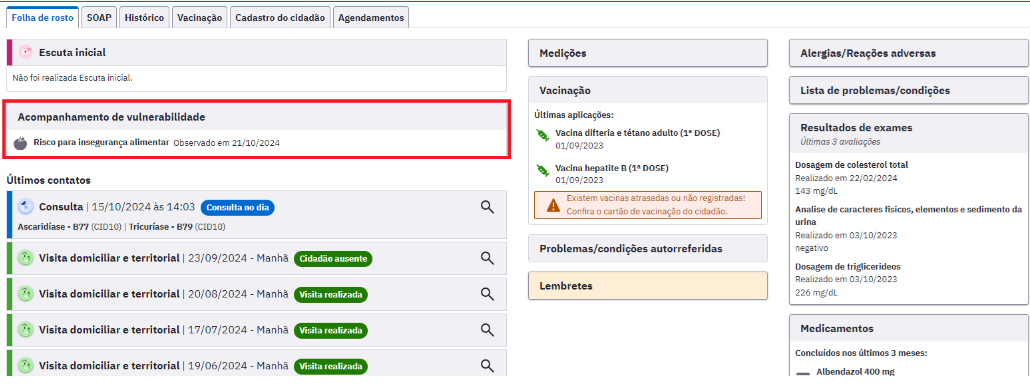
Task: Click the apple icon for food insecurity risk
Action: coord(20,143)
